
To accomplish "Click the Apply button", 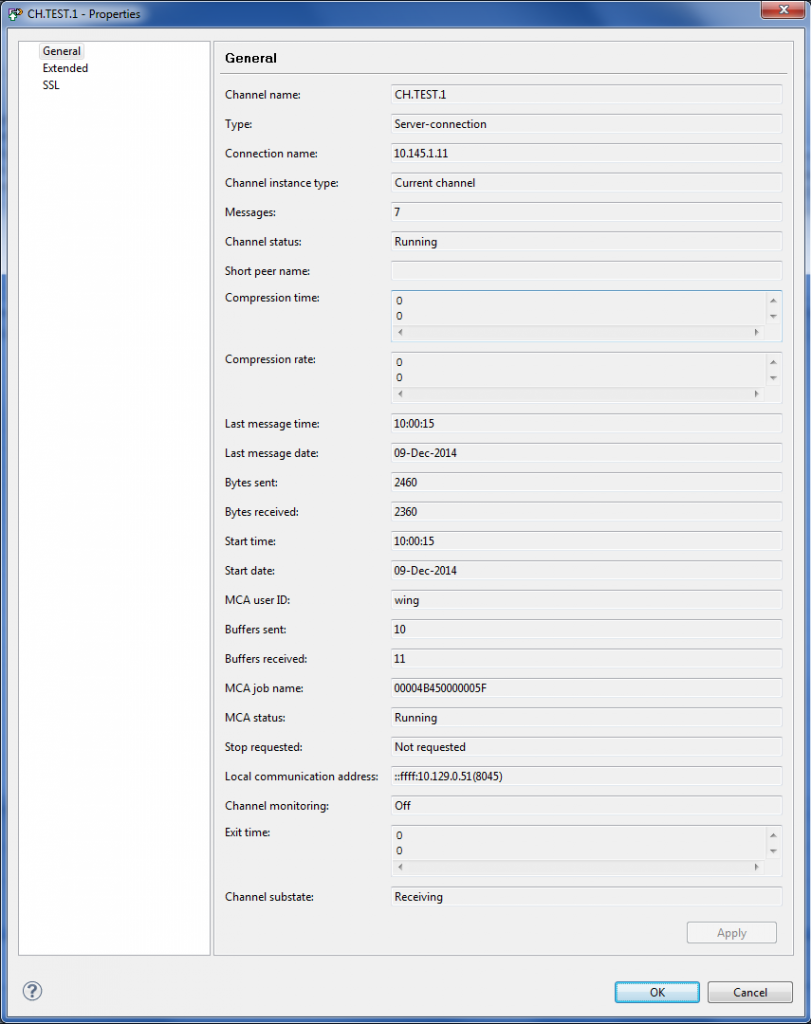I will (731, 933).
